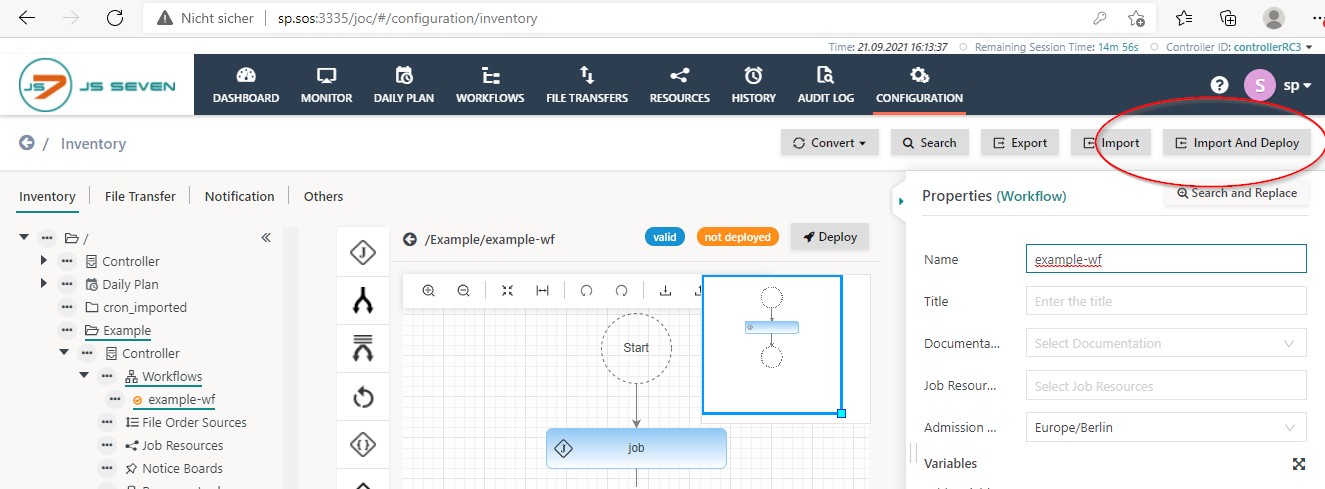The width and height of the screenshot is (1325, 489).
Task: Click Import And Deploy button
Action: [1237, 143]
